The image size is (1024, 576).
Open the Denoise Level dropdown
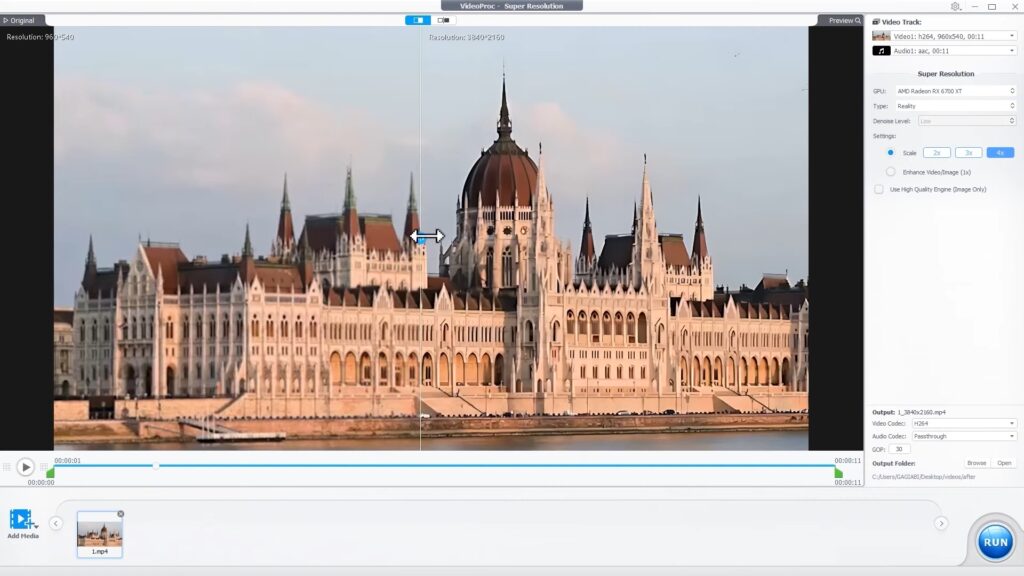click(x=967, y=121)
